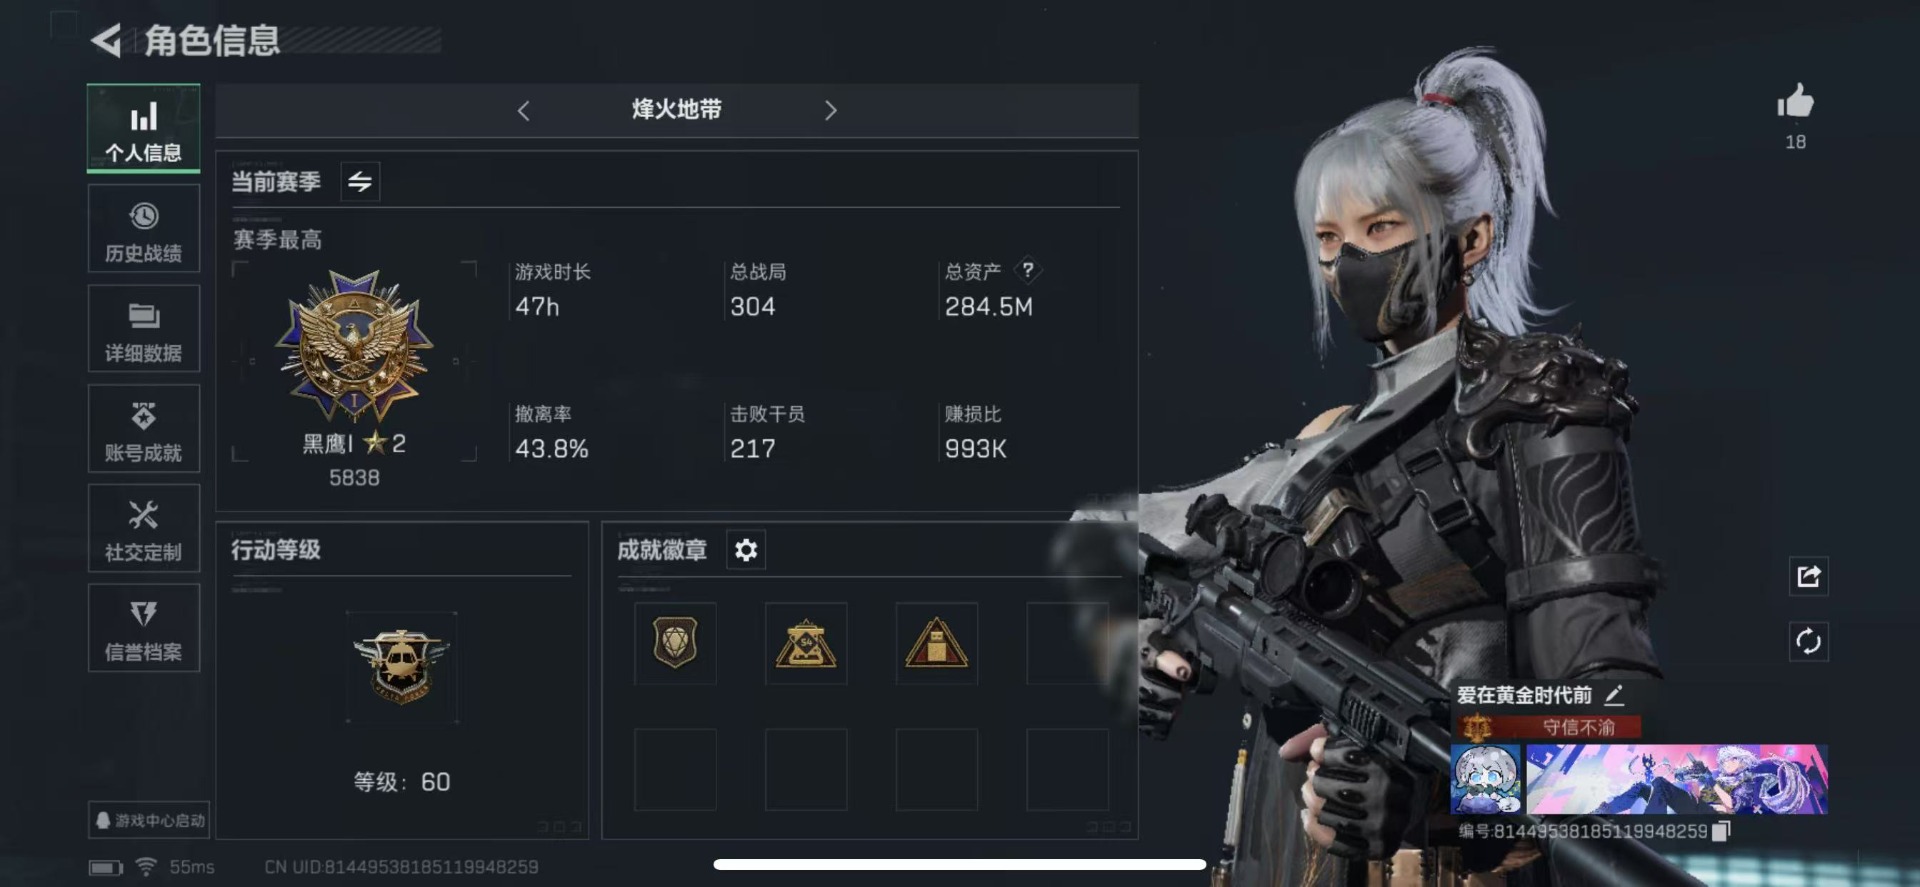Switch to previous game mode with the left chevron

click(523, 111)
